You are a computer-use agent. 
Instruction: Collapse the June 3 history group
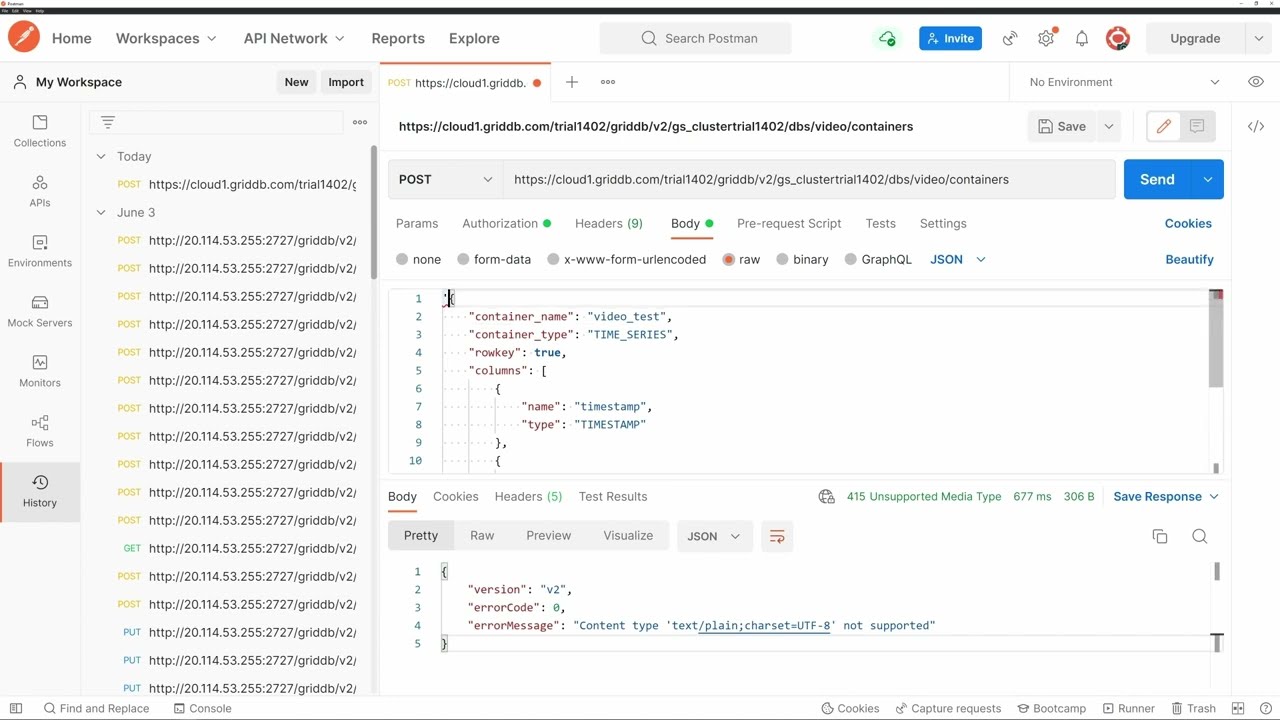(101, 212)
